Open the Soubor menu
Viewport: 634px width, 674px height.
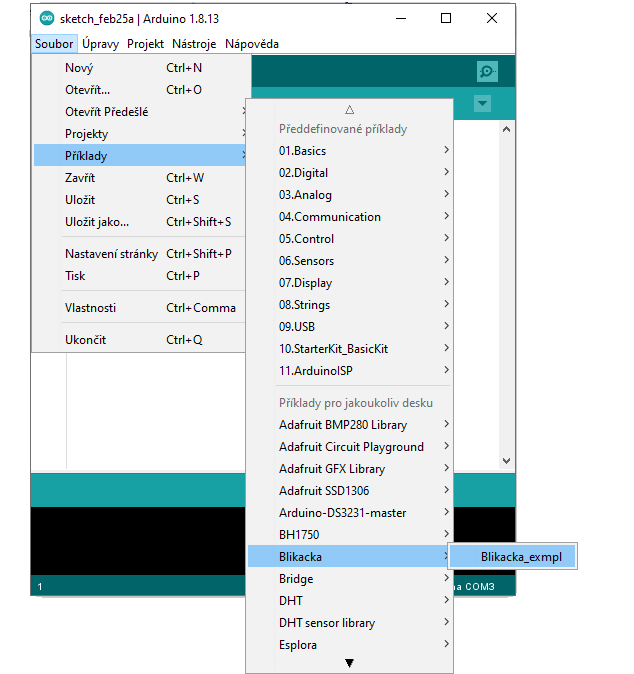tap(54, 44)
